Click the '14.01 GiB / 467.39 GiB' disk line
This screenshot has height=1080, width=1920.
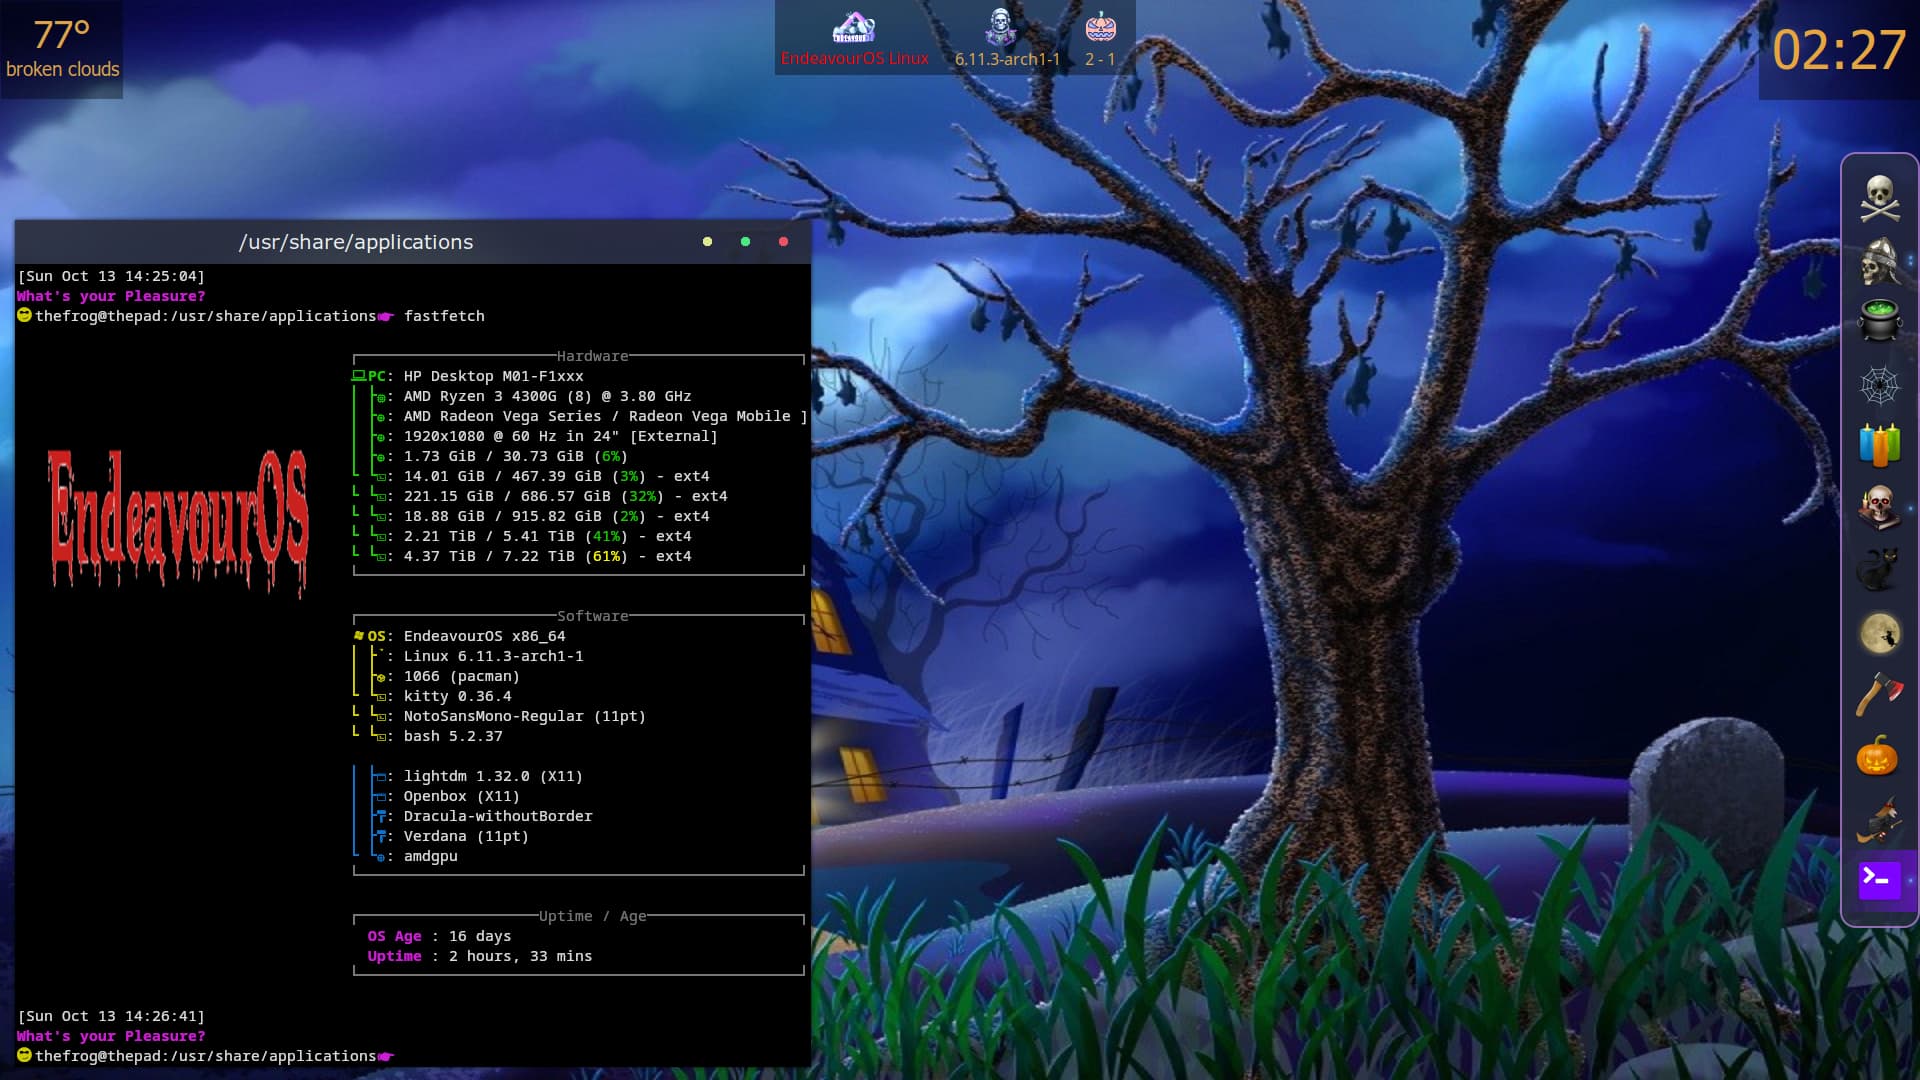556,476
